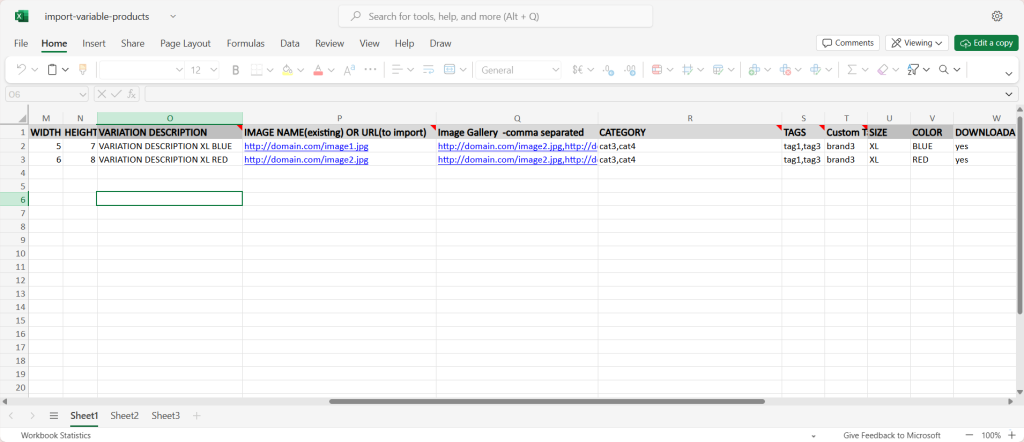Image resolution: width=1024 pixels, height=442 pixels.
Task: Click the Comments button
Action: tap(847, 43)
